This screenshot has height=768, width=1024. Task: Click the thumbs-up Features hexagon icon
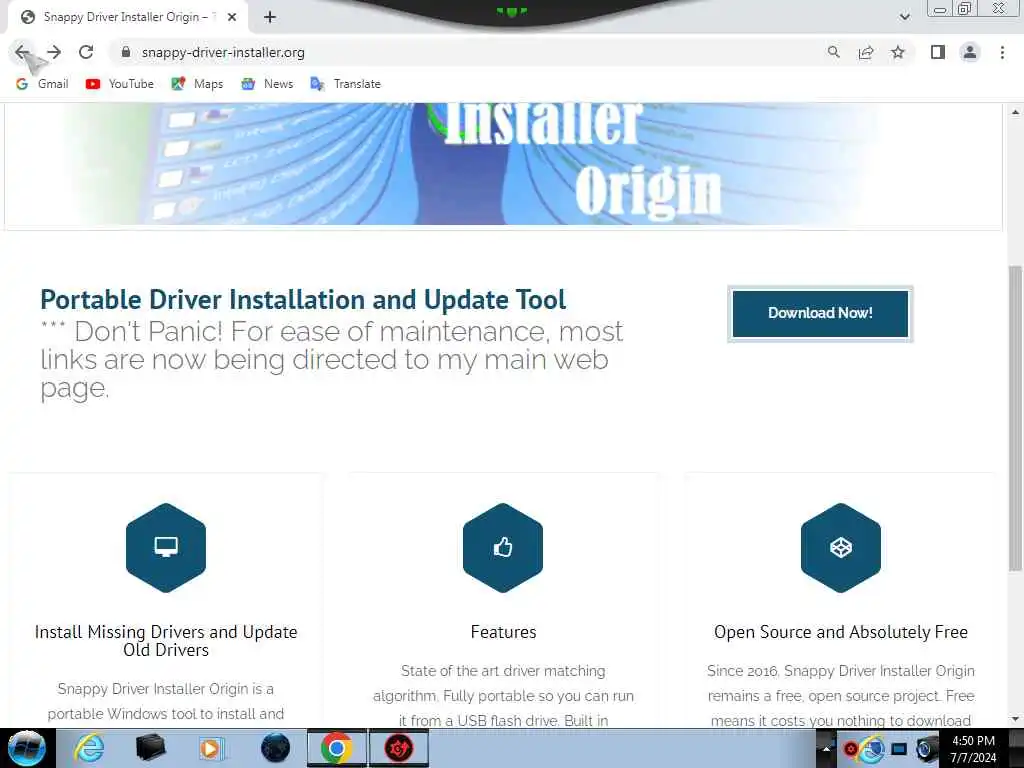point(503,547)
